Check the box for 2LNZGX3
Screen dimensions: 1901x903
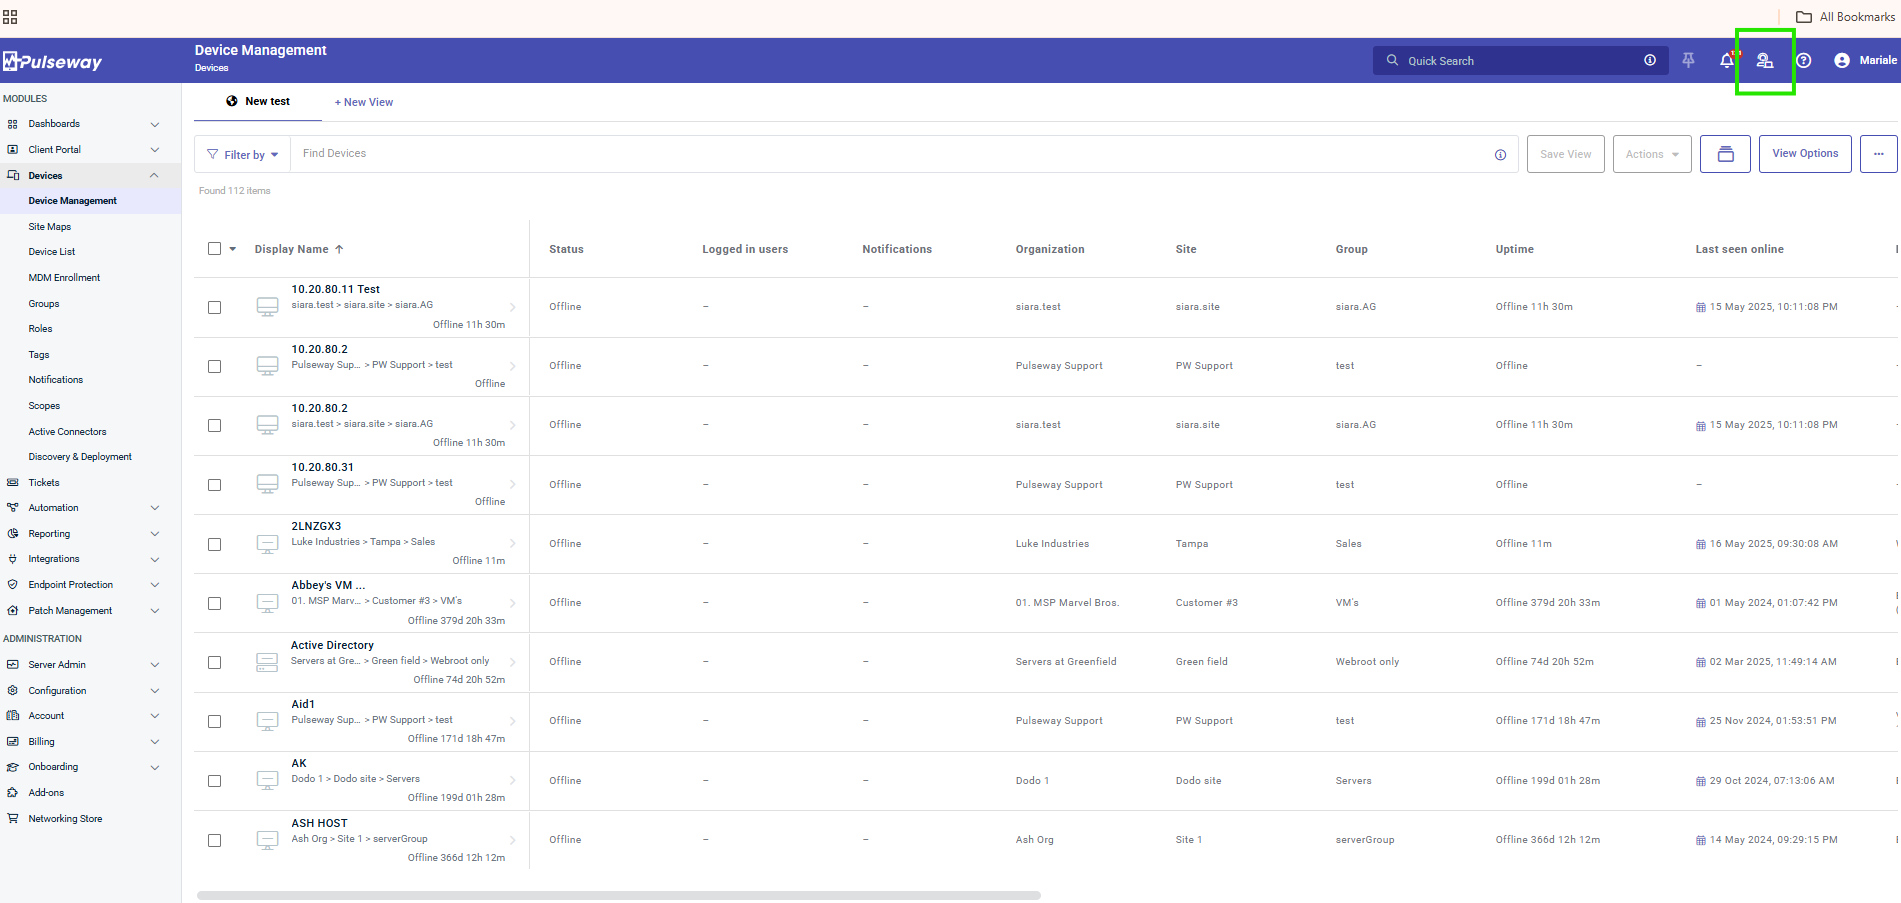tap(214, 544)
